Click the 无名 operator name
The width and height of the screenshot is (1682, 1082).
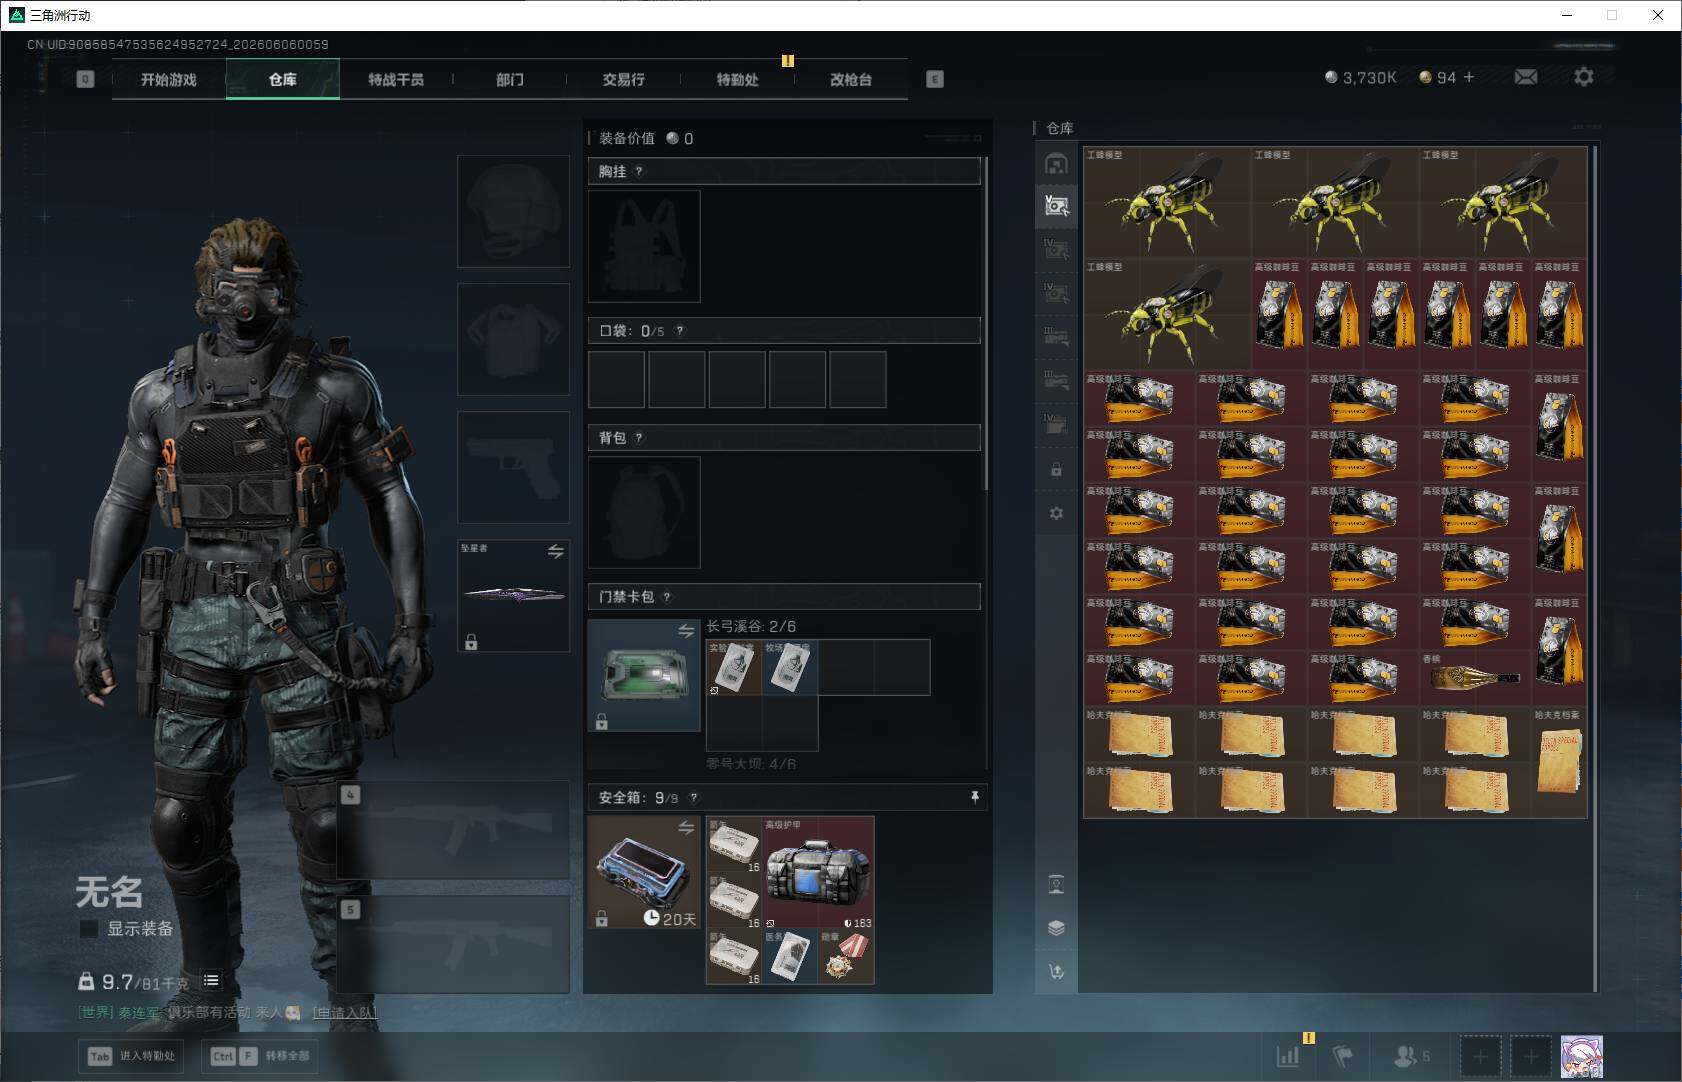tap(109, 892)
